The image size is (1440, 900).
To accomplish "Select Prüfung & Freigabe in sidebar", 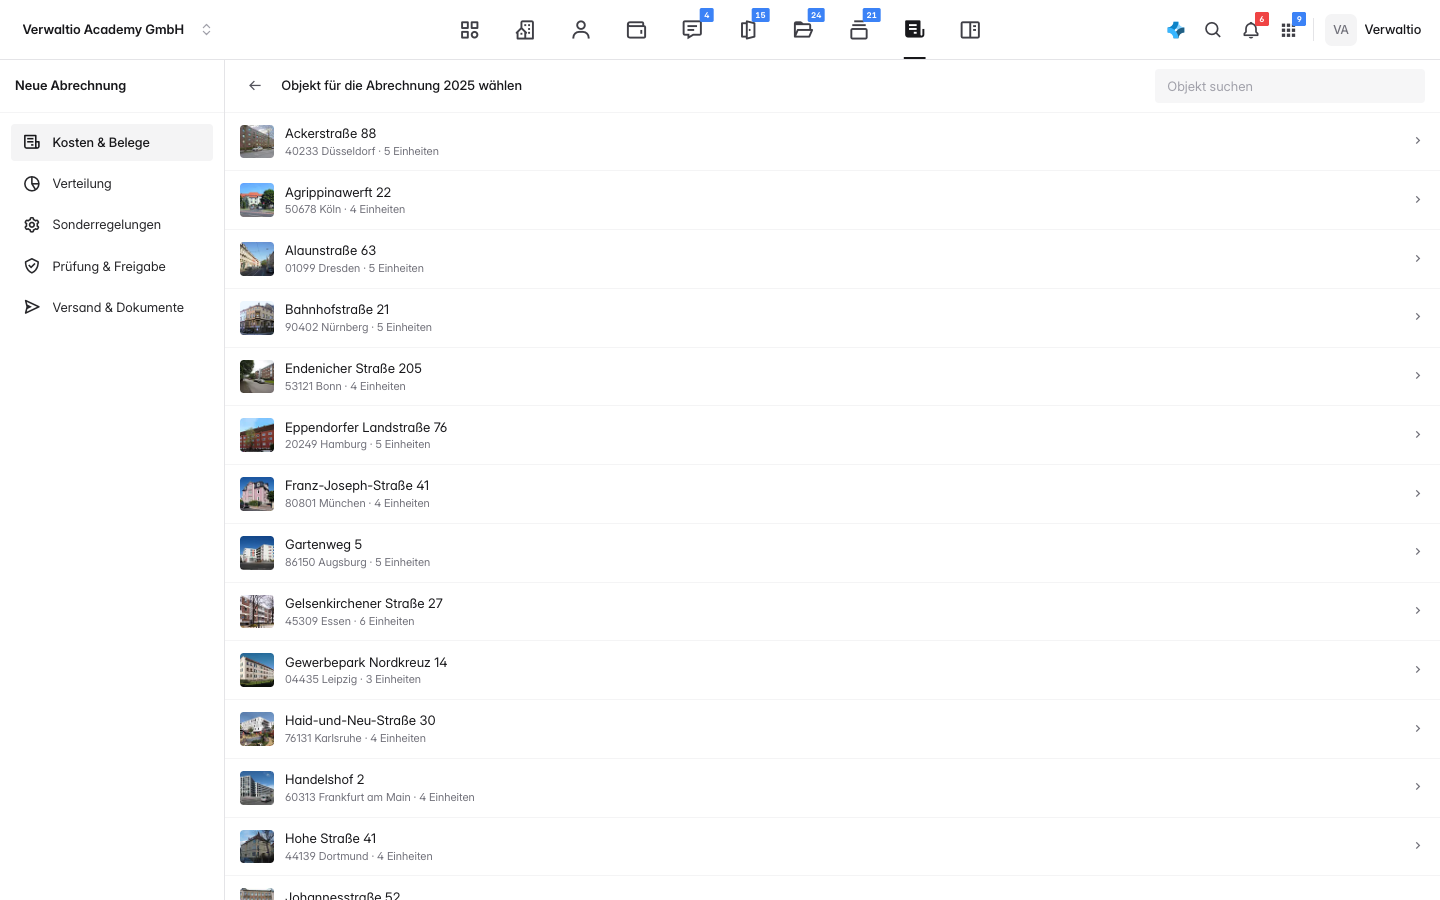I will tap(112, 267).
